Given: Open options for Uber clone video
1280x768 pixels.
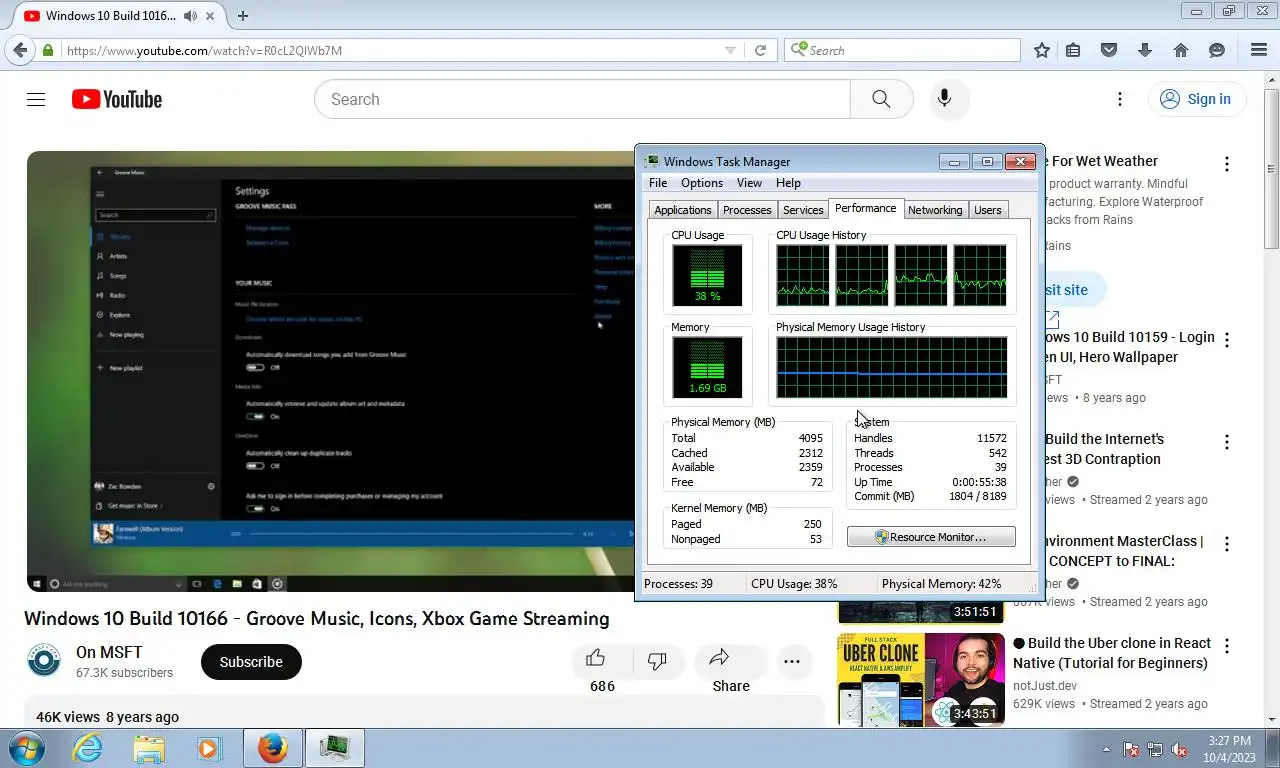Looking at the screenshot, I should [x=1227, y=646].
